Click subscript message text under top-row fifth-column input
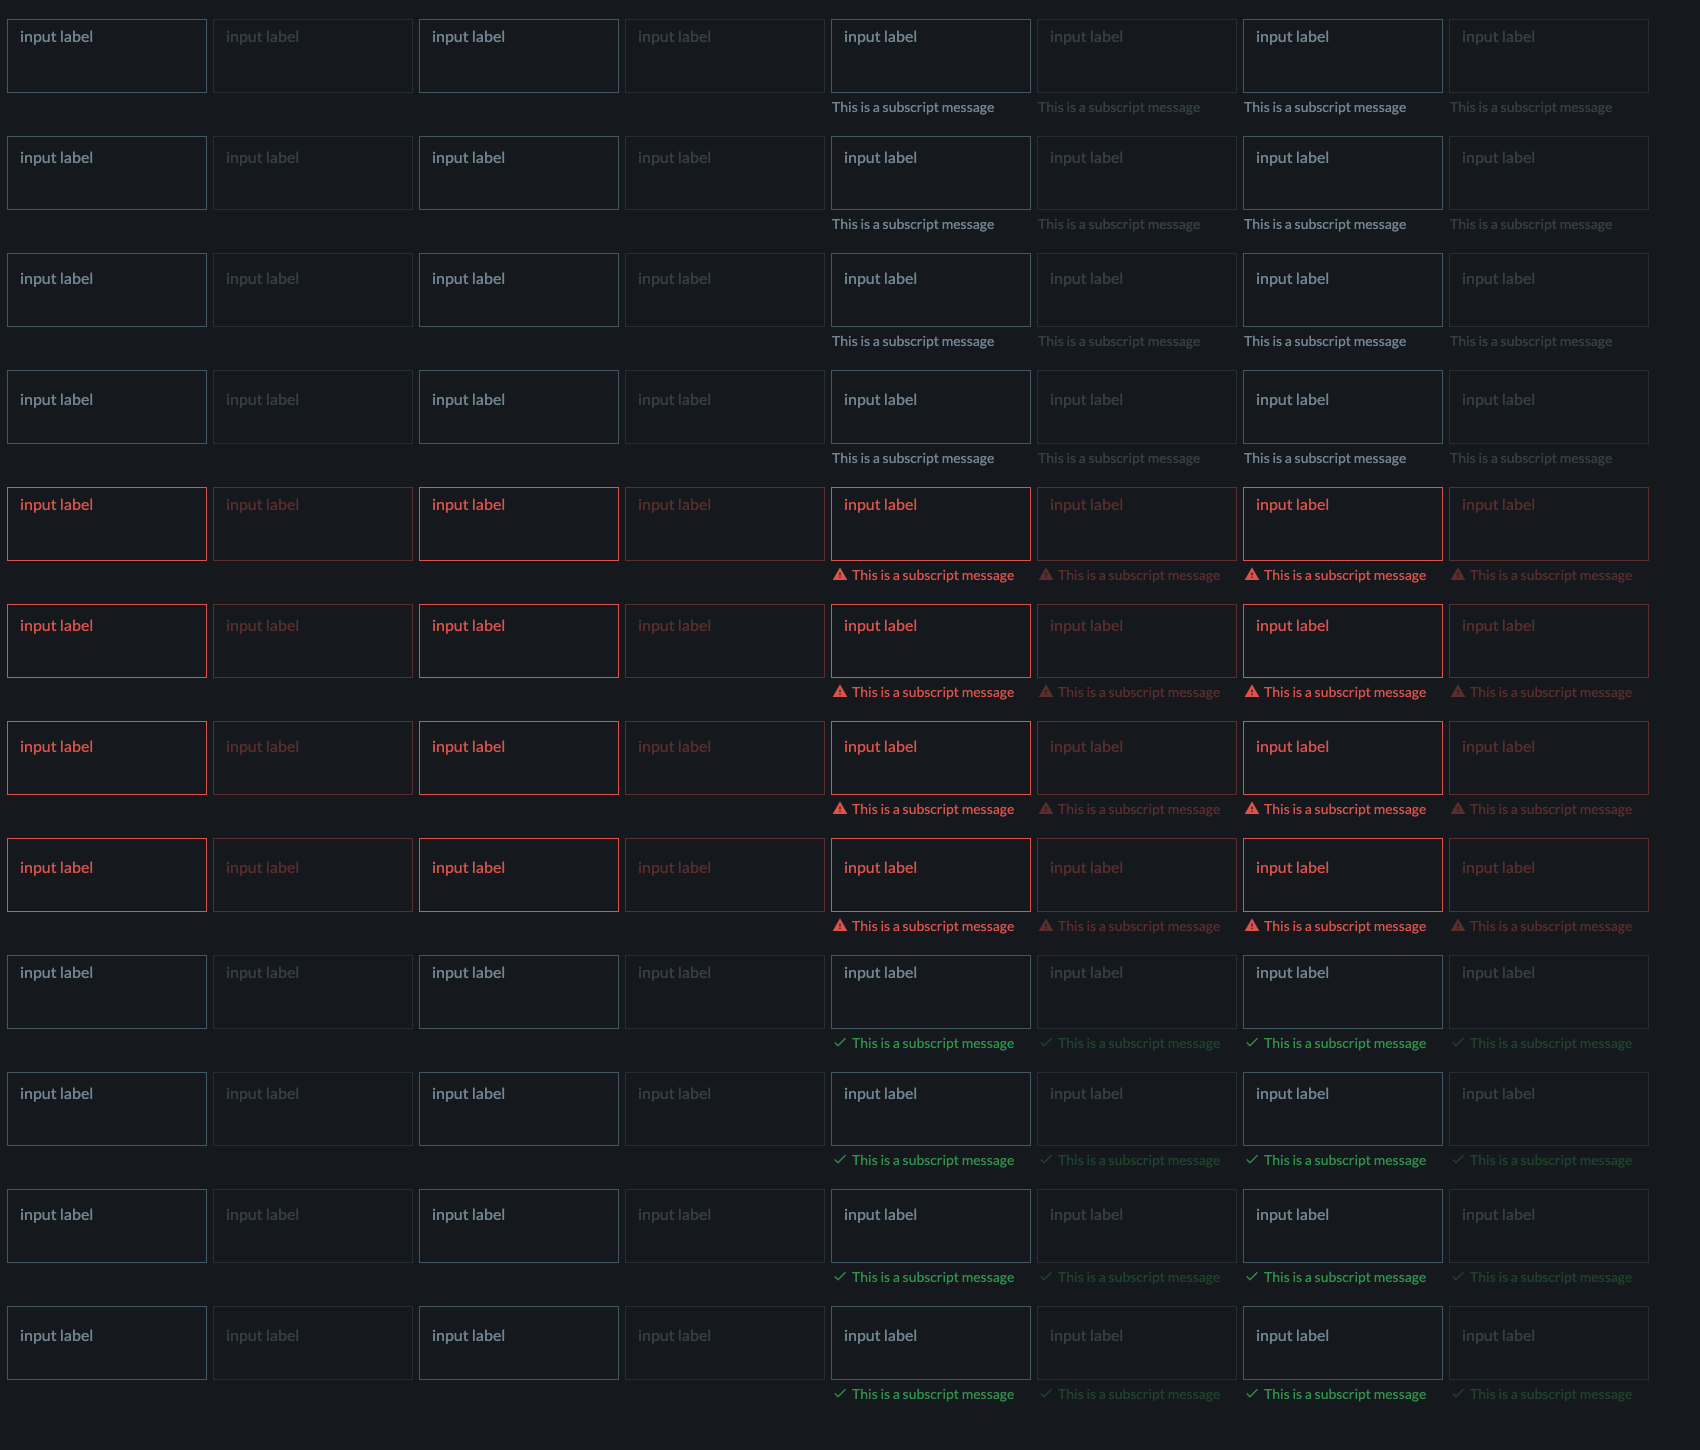Screen dimensions: 1700x1450 coord(913,107)
